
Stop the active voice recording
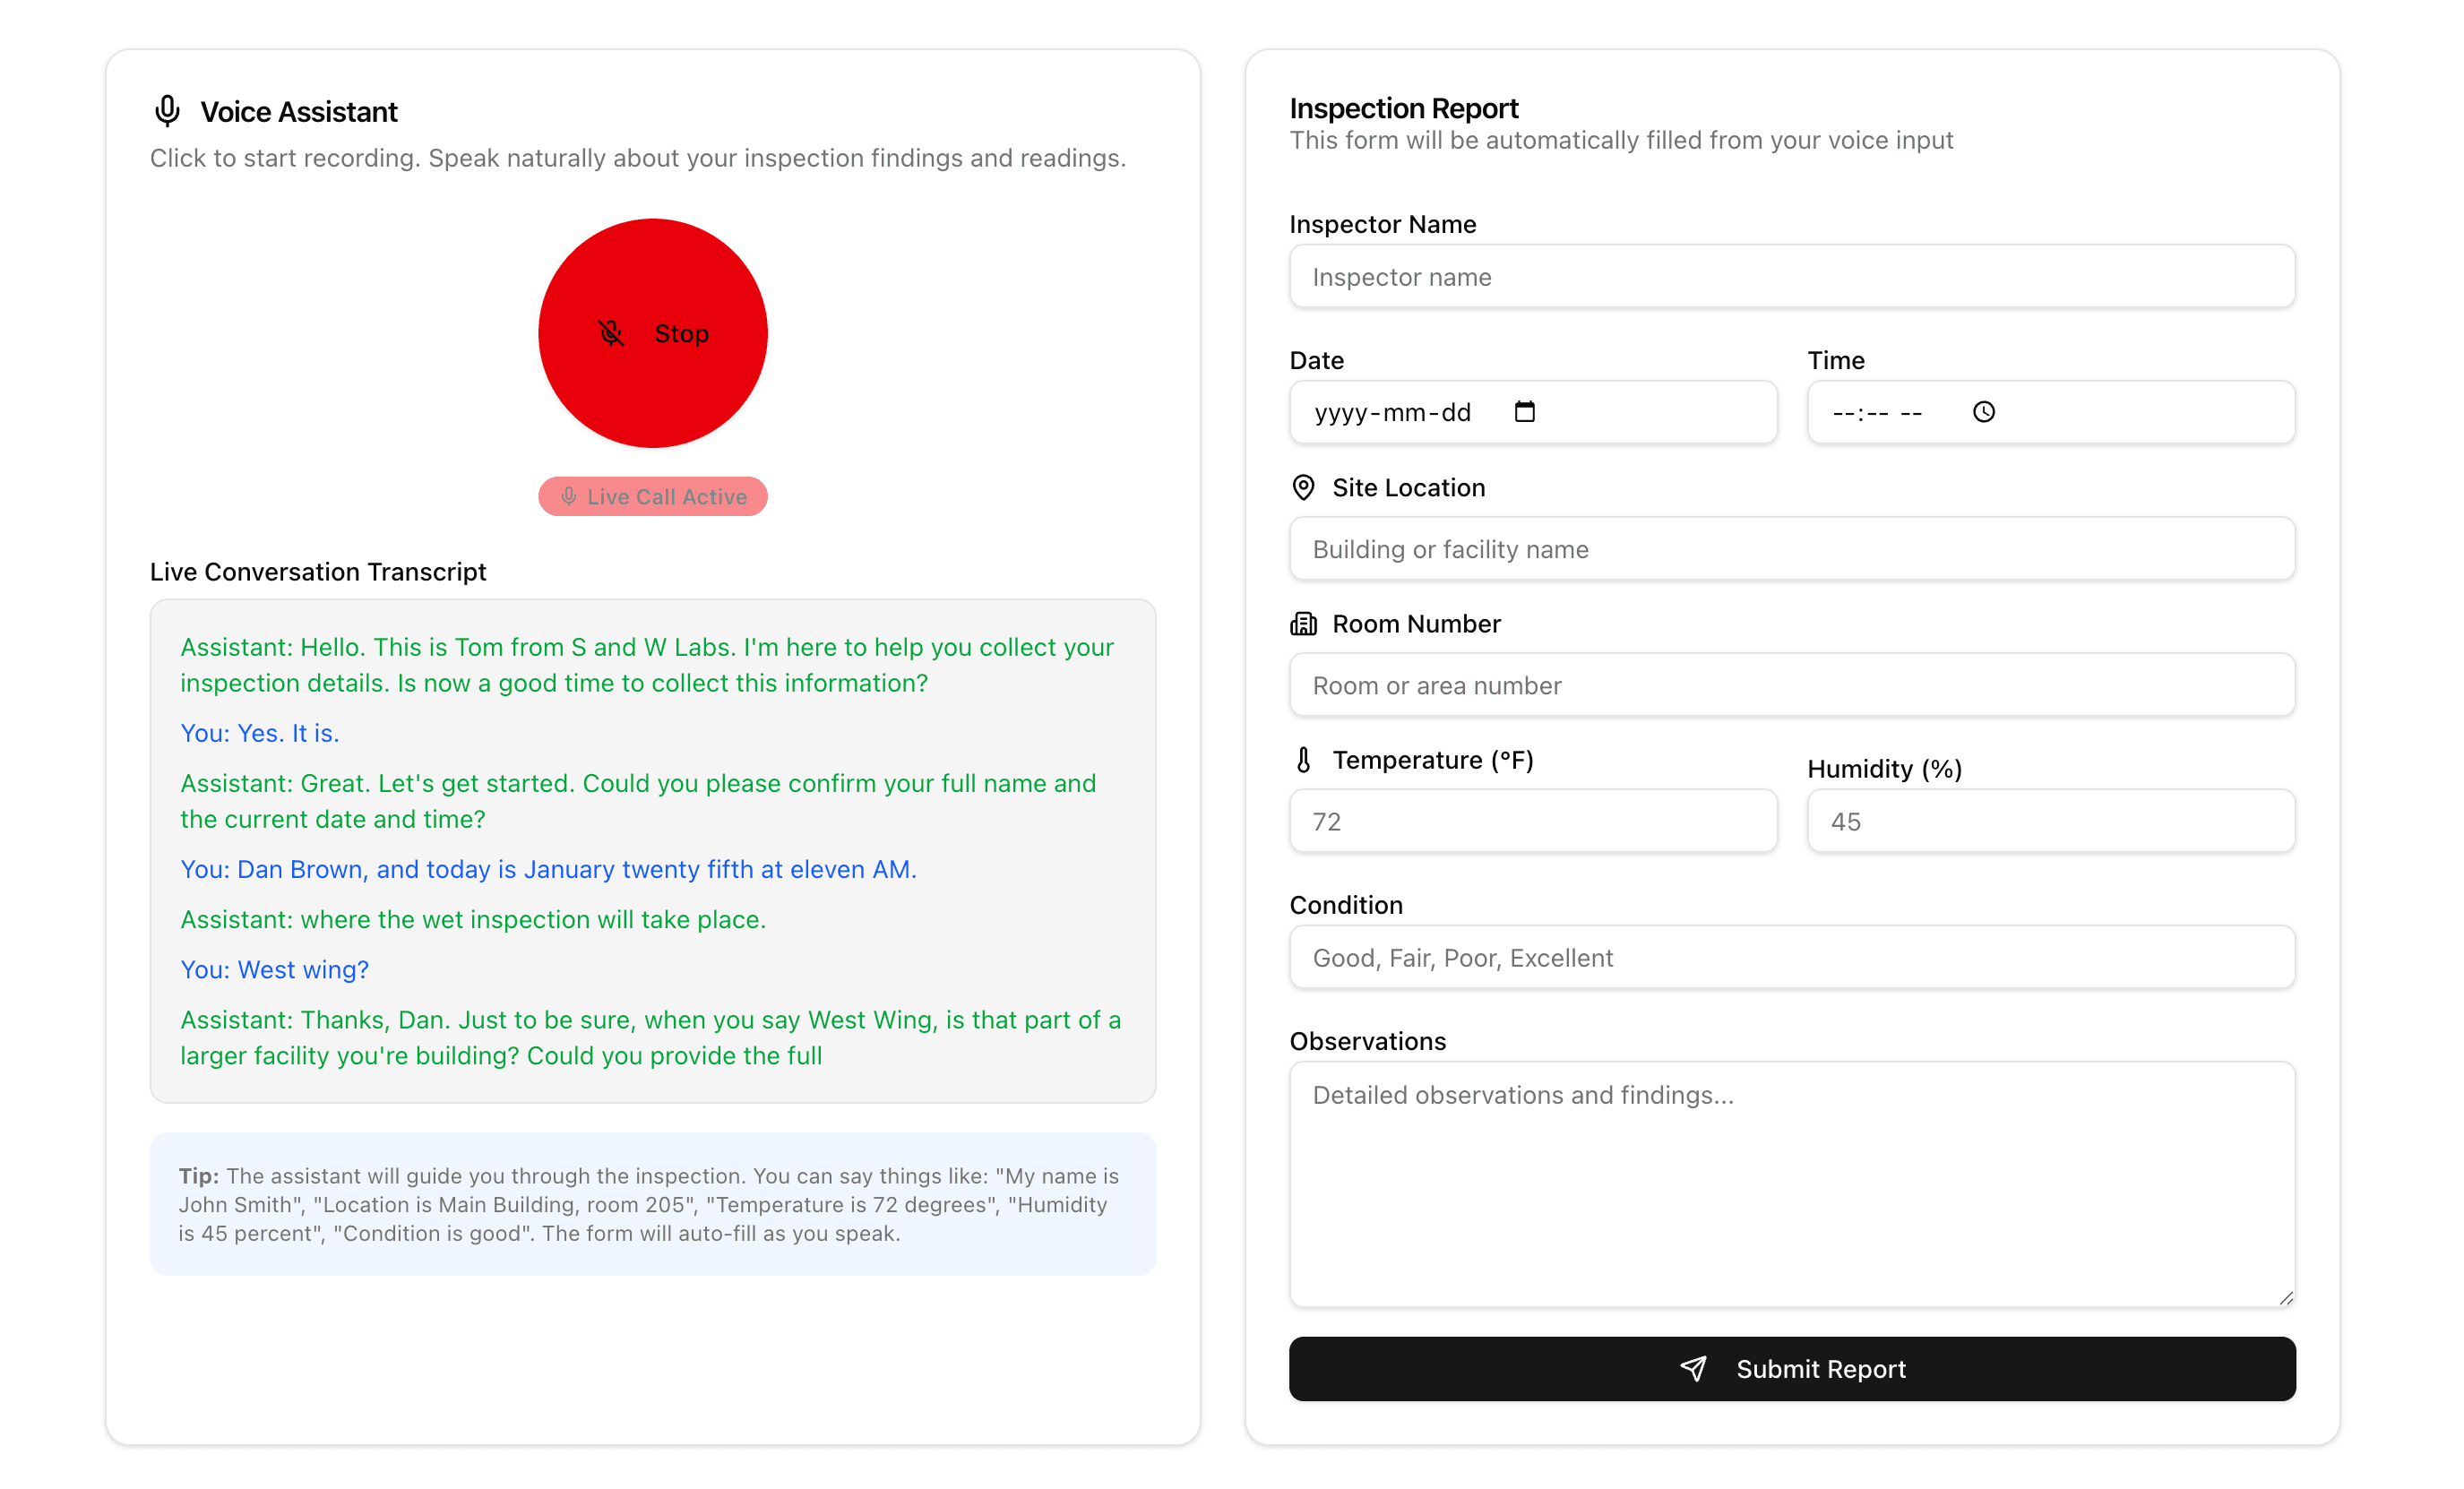(652, 333)
